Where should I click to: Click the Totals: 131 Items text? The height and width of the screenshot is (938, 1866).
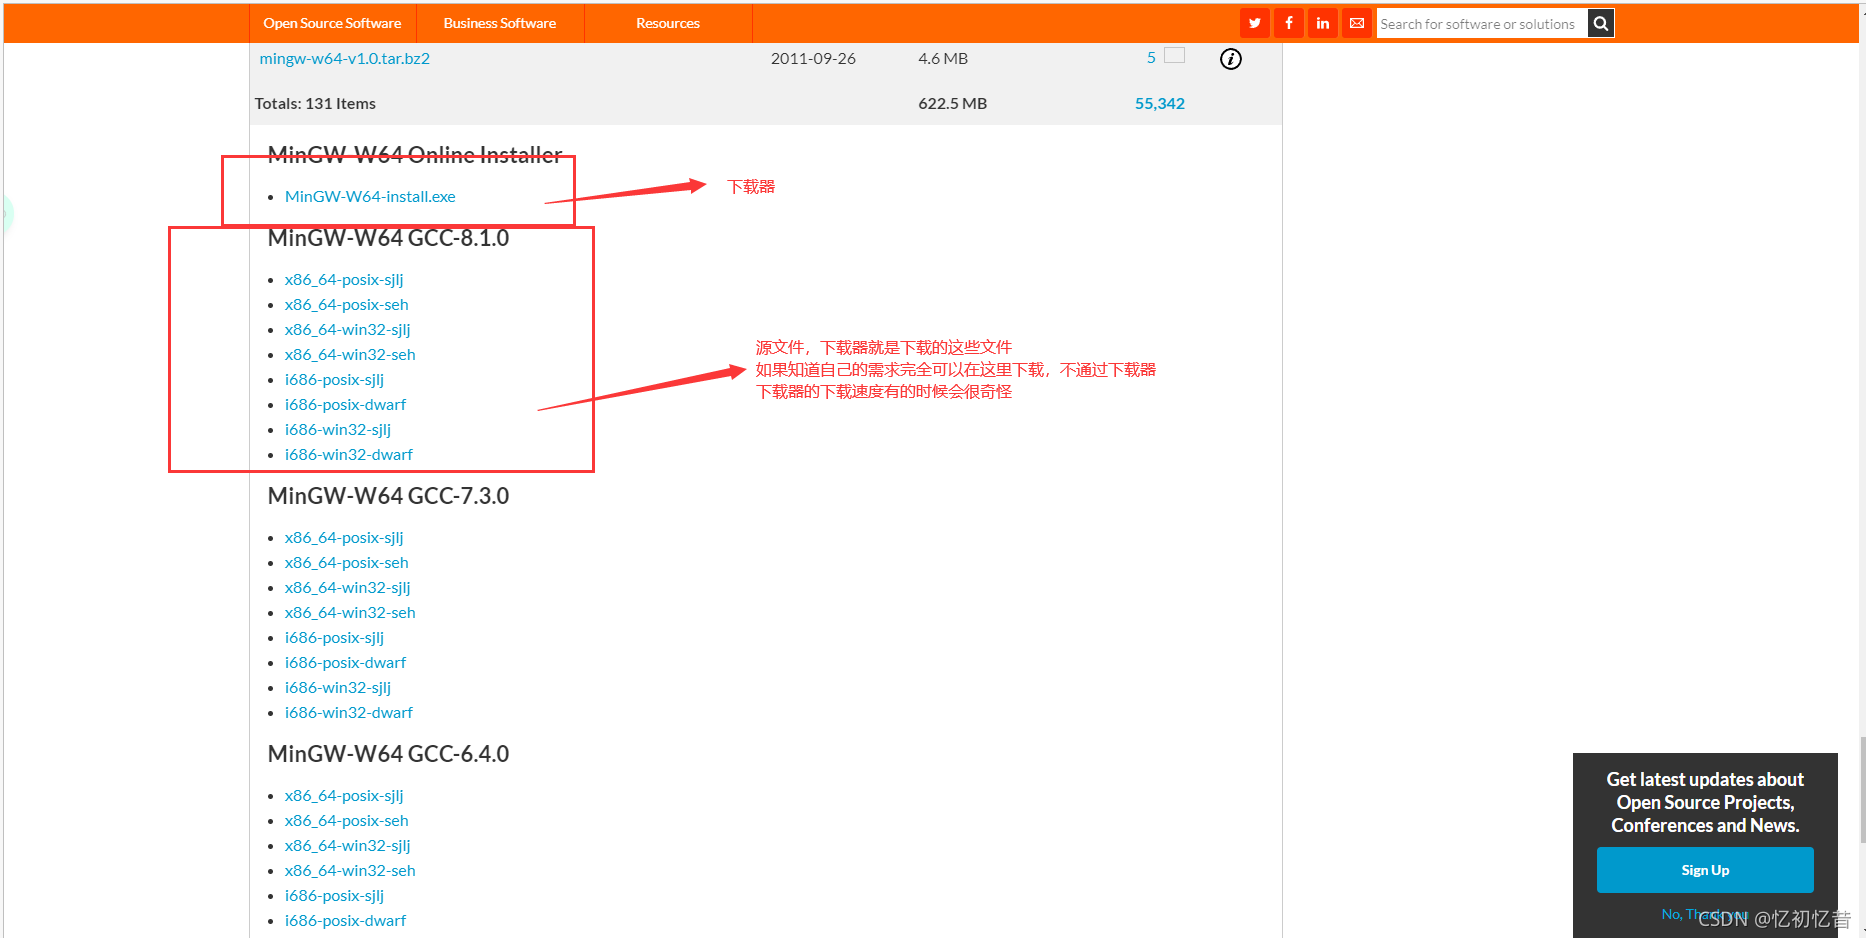[x=315, y=103]
